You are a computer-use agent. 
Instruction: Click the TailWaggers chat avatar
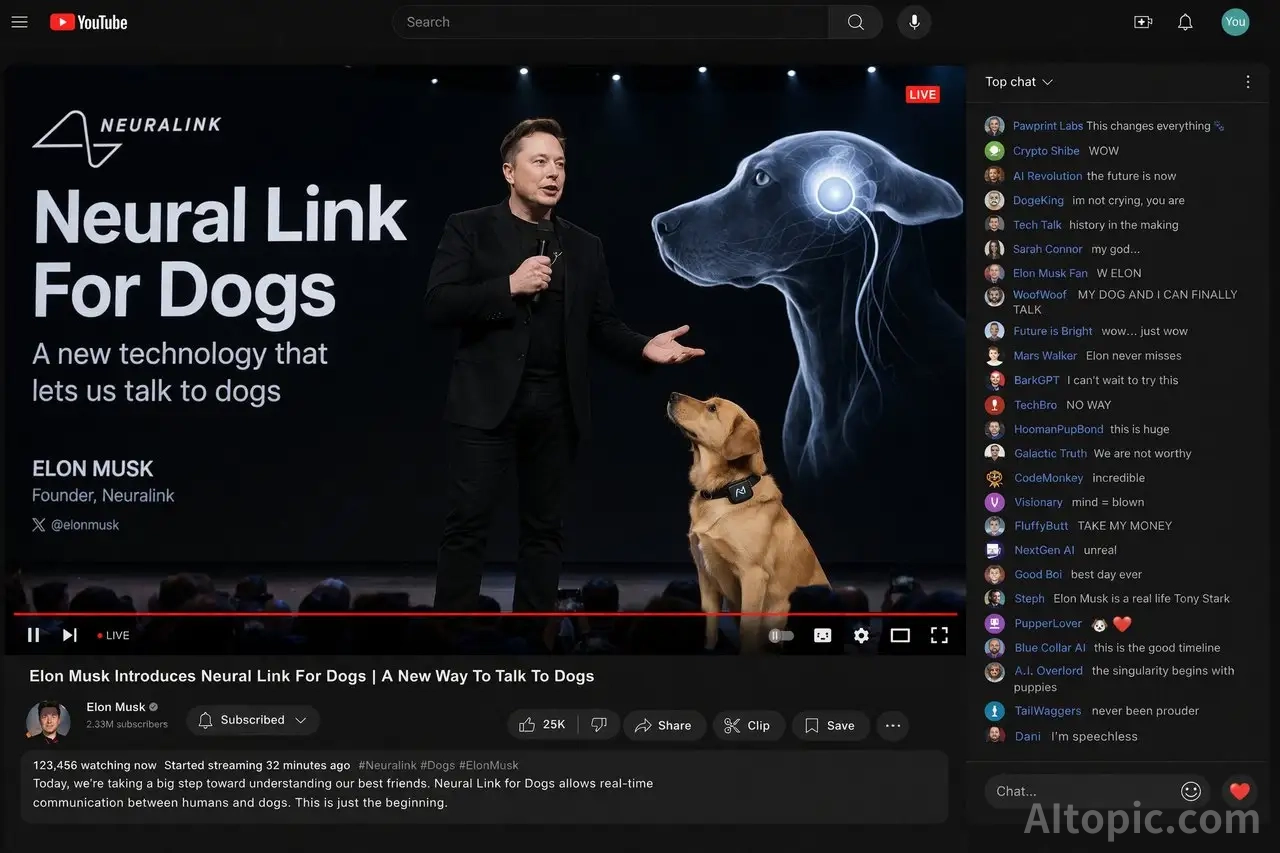click(x=994, y=711)
